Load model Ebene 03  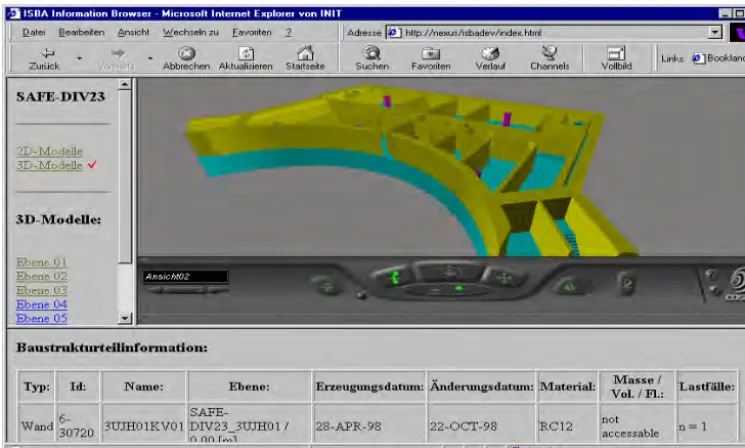pyautogui.click(x=41, y=290)
